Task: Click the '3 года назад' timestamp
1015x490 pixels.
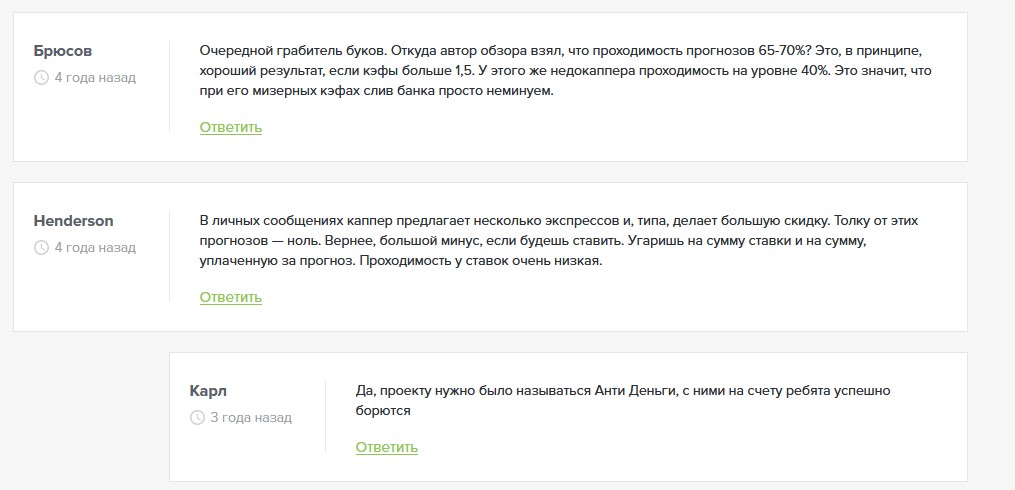Action: pos(251,417)
